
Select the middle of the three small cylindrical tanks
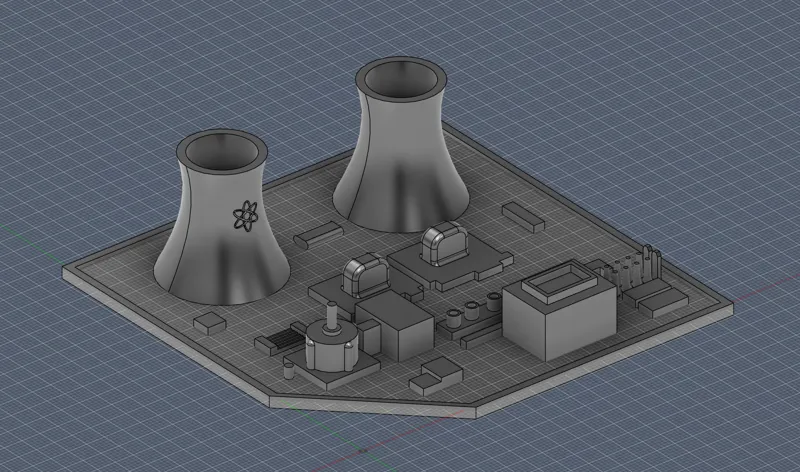click(470, 310)
